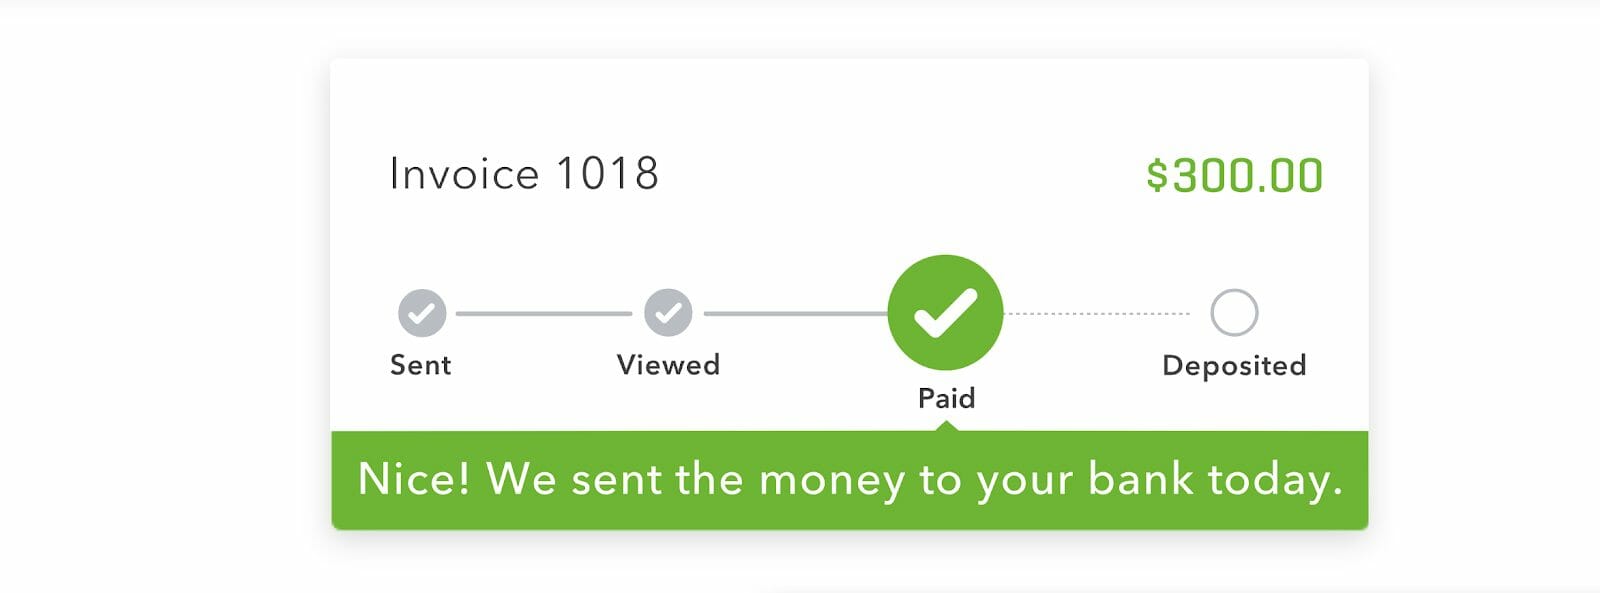1600x593 pixels.
Task: Click the green money sent banner
Action: [x=850, y=480]
